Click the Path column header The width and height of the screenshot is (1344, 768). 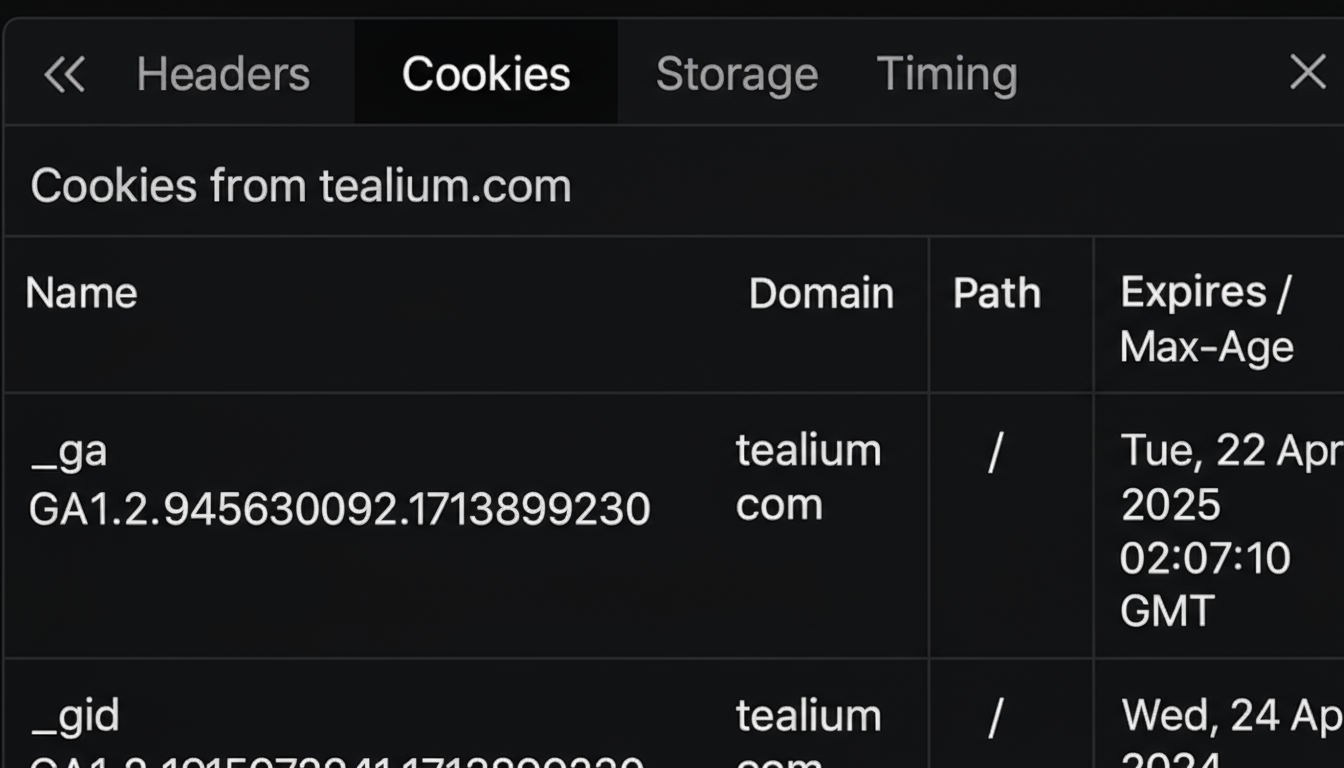pyautogui.click(x=997, y=293)
